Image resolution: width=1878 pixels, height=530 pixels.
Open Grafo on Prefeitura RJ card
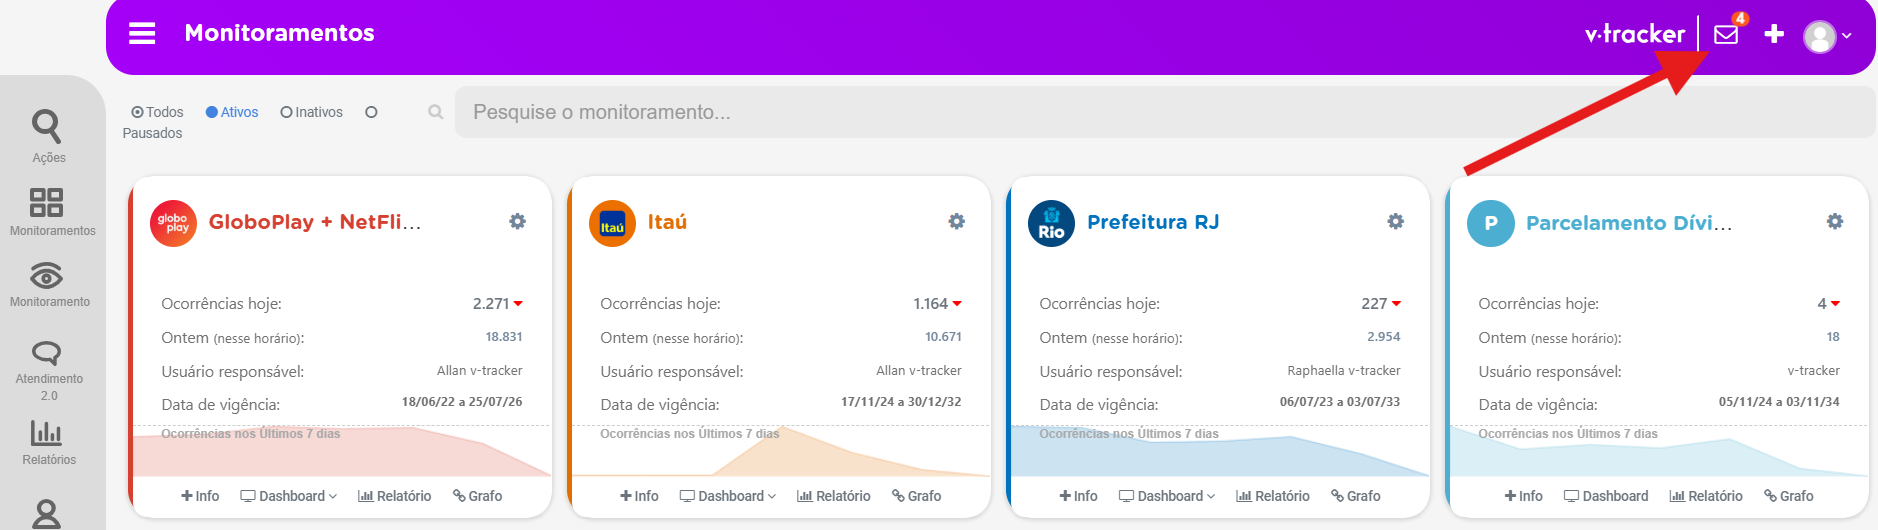pyautogui.click(x=1356, y=496)
